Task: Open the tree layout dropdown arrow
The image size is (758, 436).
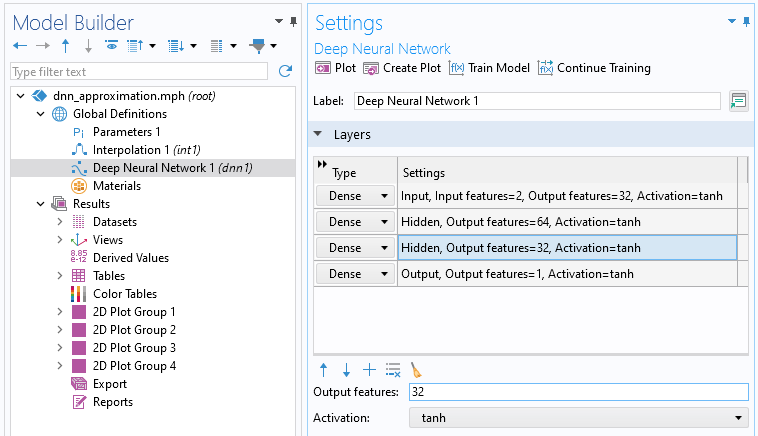Action: coord(233,46)
